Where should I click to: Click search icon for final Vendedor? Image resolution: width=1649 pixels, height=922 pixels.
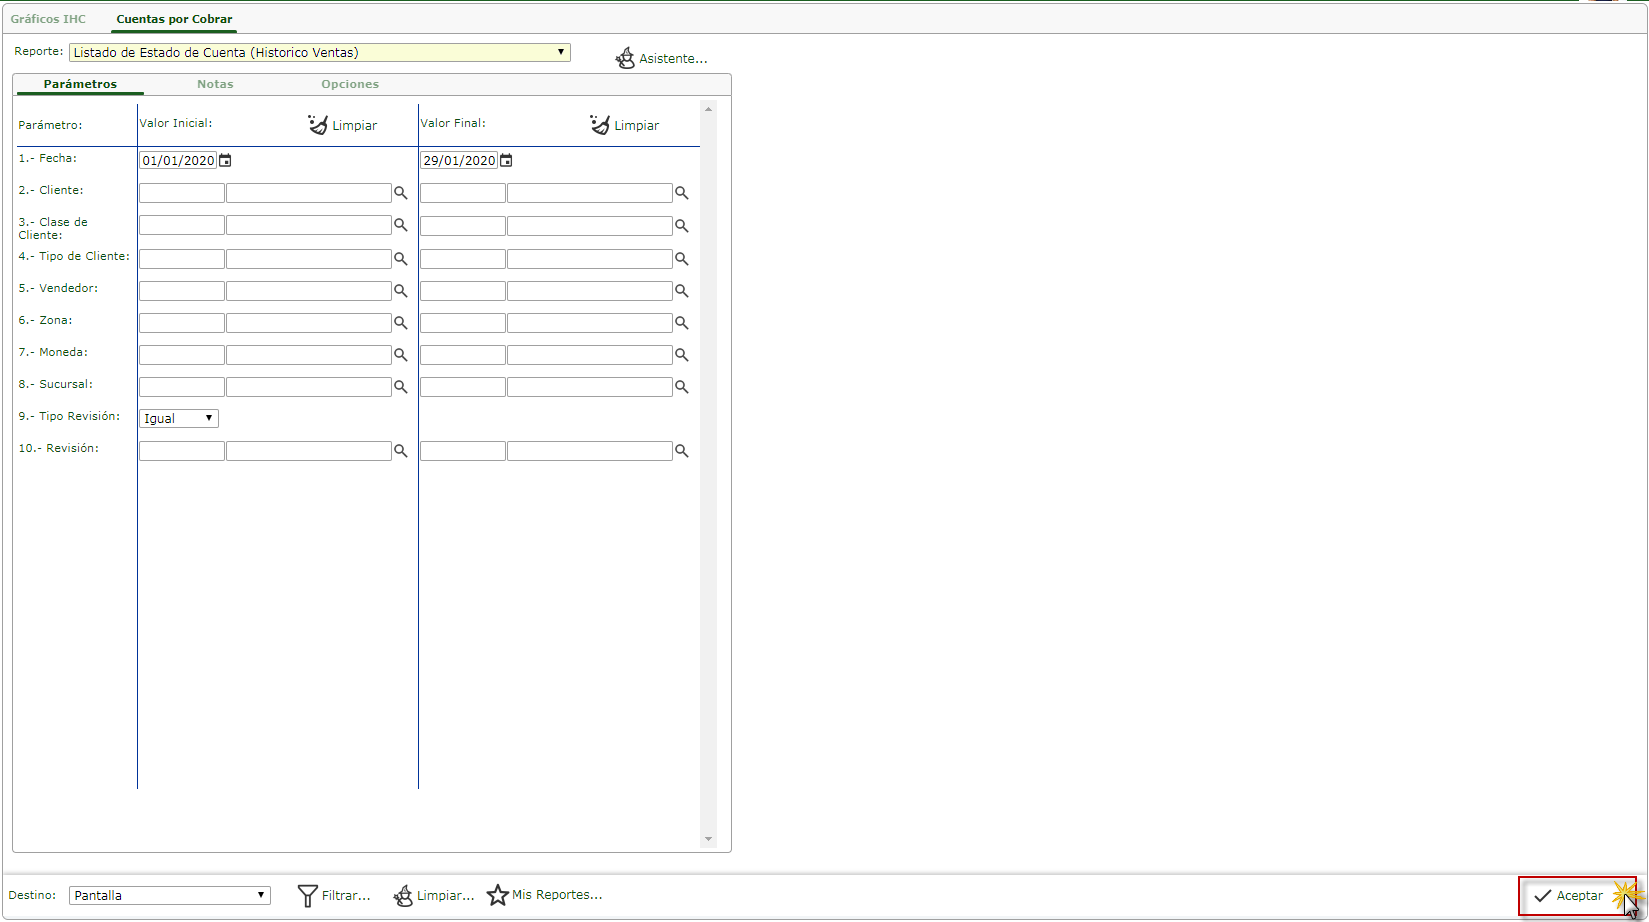[x=681, y=291]
